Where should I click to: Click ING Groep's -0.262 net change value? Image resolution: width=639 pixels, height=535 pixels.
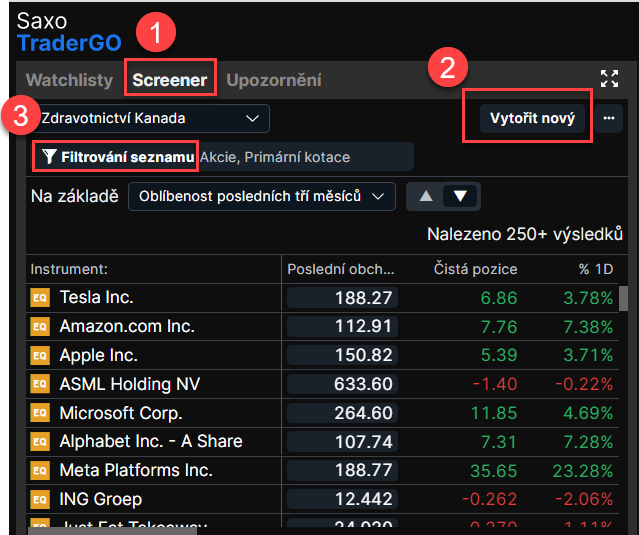tap(489, 500)
